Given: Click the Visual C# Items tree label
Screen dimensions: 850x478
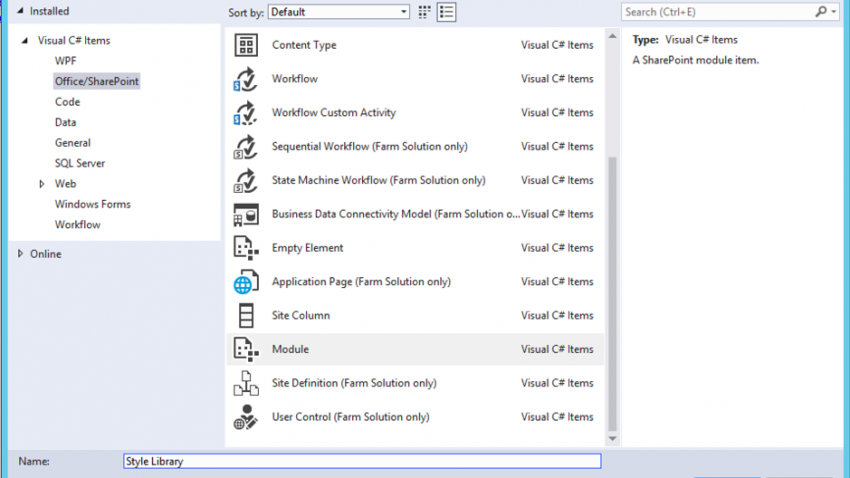Looking at the screenshot, I should pyautogui.click(x=74, y=41).
